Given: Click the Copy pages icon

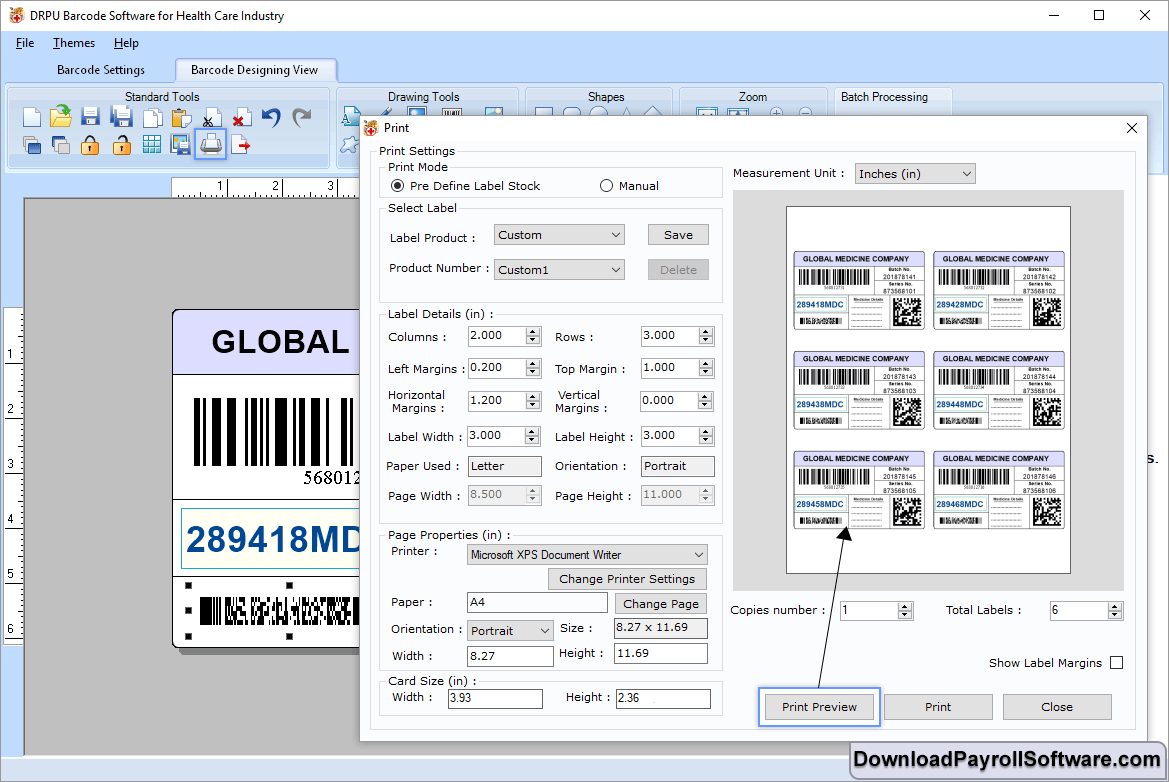Looking at the screenshot, I should pos(152,118).
